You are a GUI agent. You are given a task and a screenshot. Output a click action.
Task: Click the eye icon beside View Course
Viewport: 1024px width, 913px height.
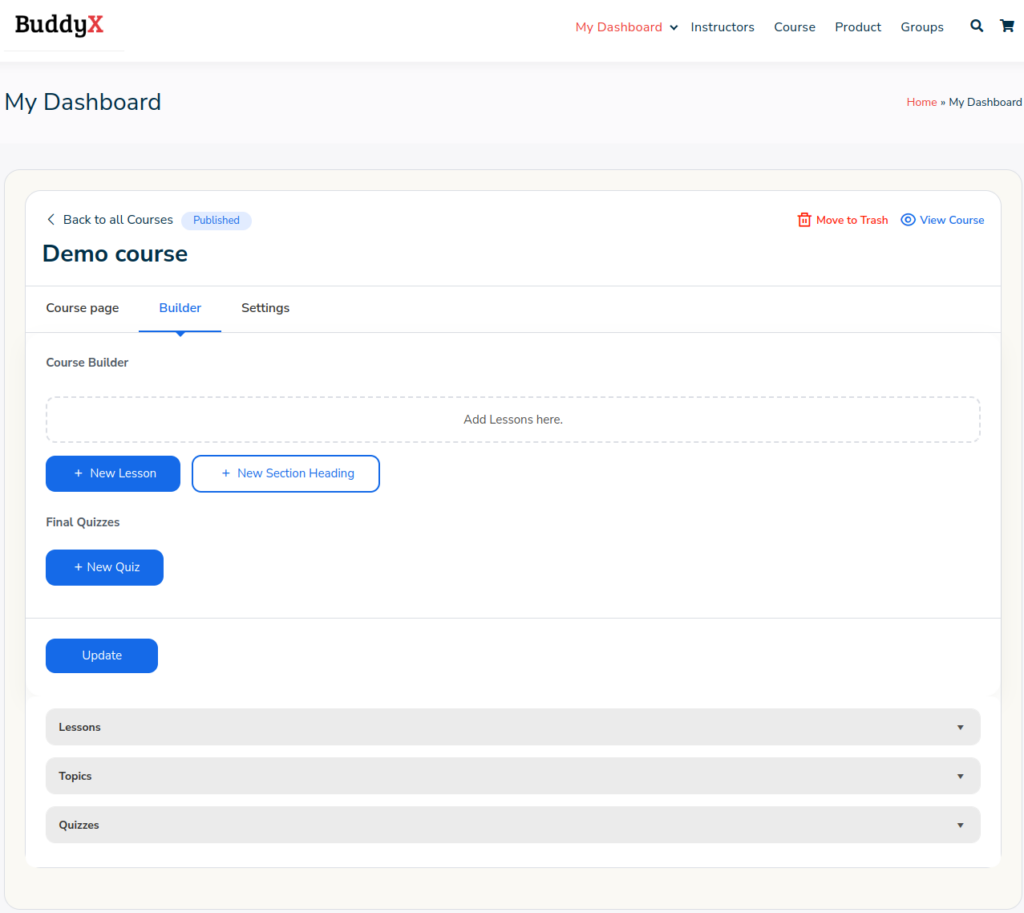pos(908,219)
